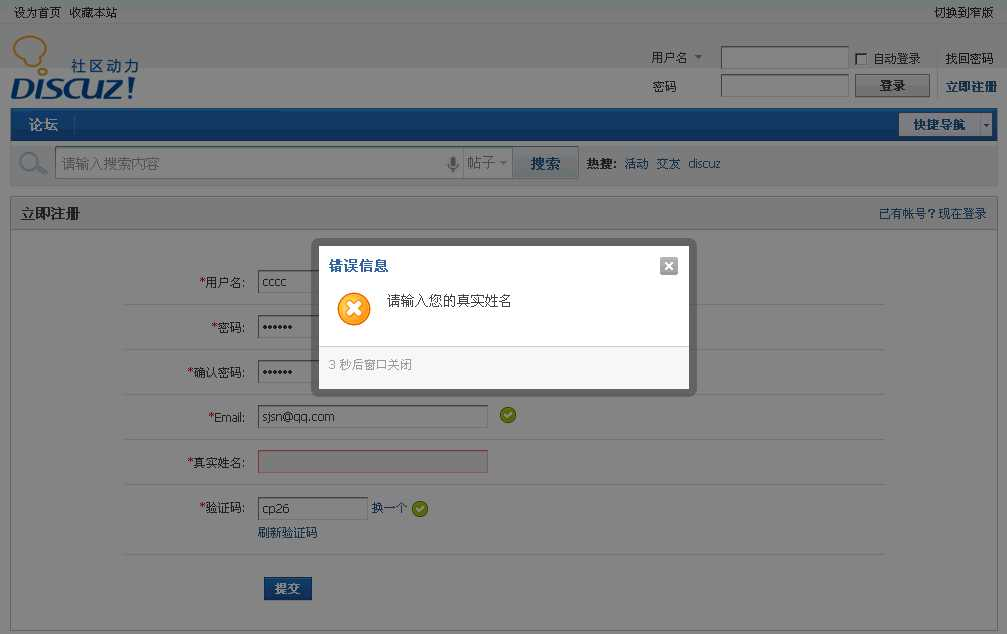The image size is (1007, 634).
Task: Expand the 快捷导航 dropdown arrow
Action: [x=986, y=125]
